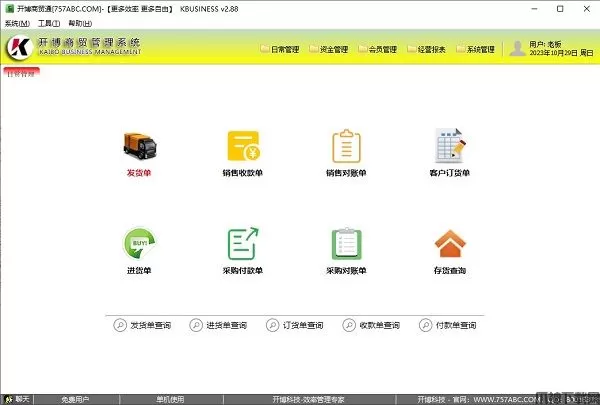Viewport: 600px width, 405px height.
Task: Click the application icon in title bar
Action: tap(10, 8)
